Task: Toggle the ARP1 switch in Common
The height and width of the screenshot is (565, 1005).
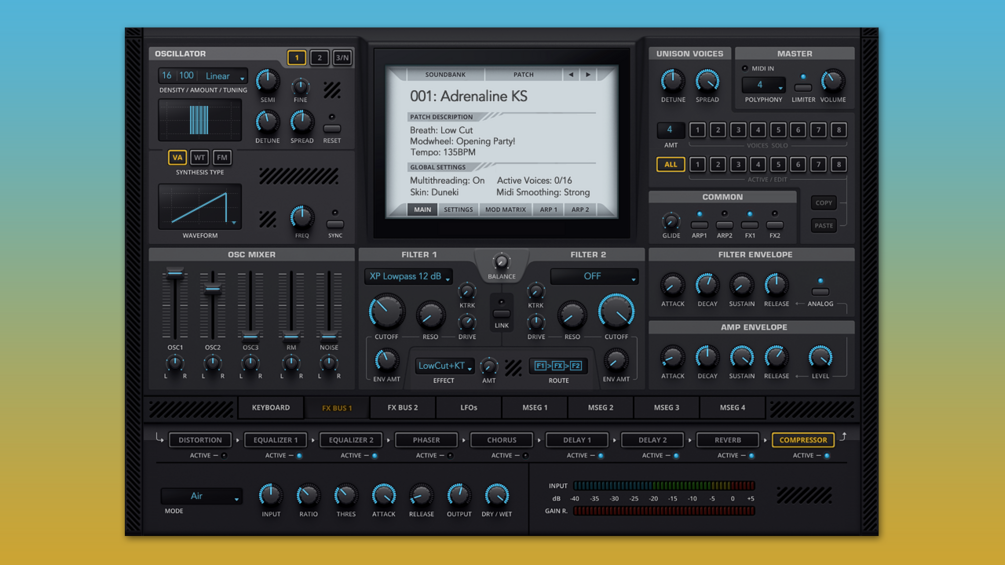Action: point(699,225)
